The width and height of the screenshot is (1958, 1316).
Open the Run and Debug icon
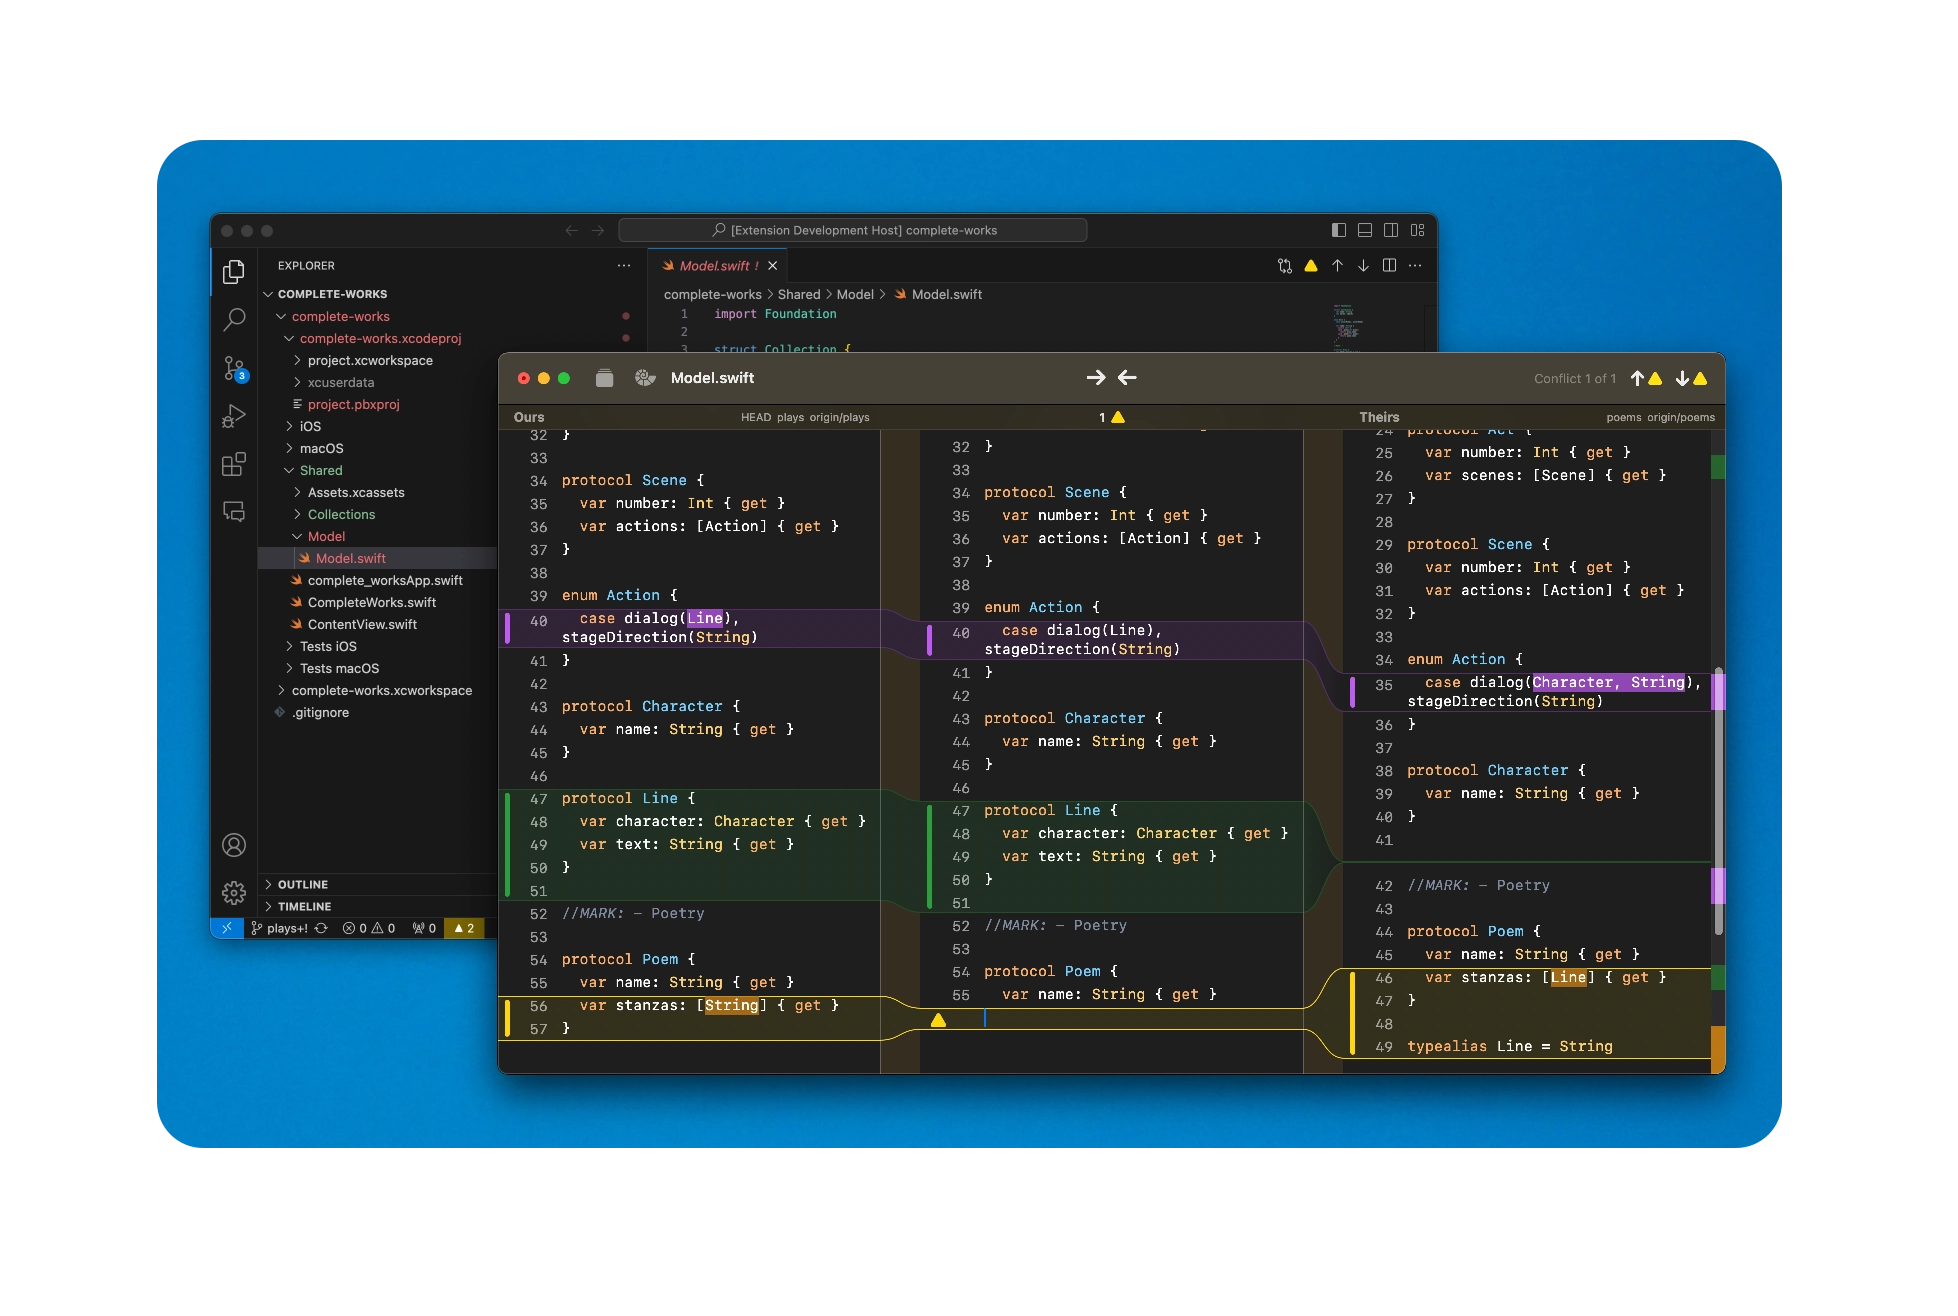(x=234, y=416)
